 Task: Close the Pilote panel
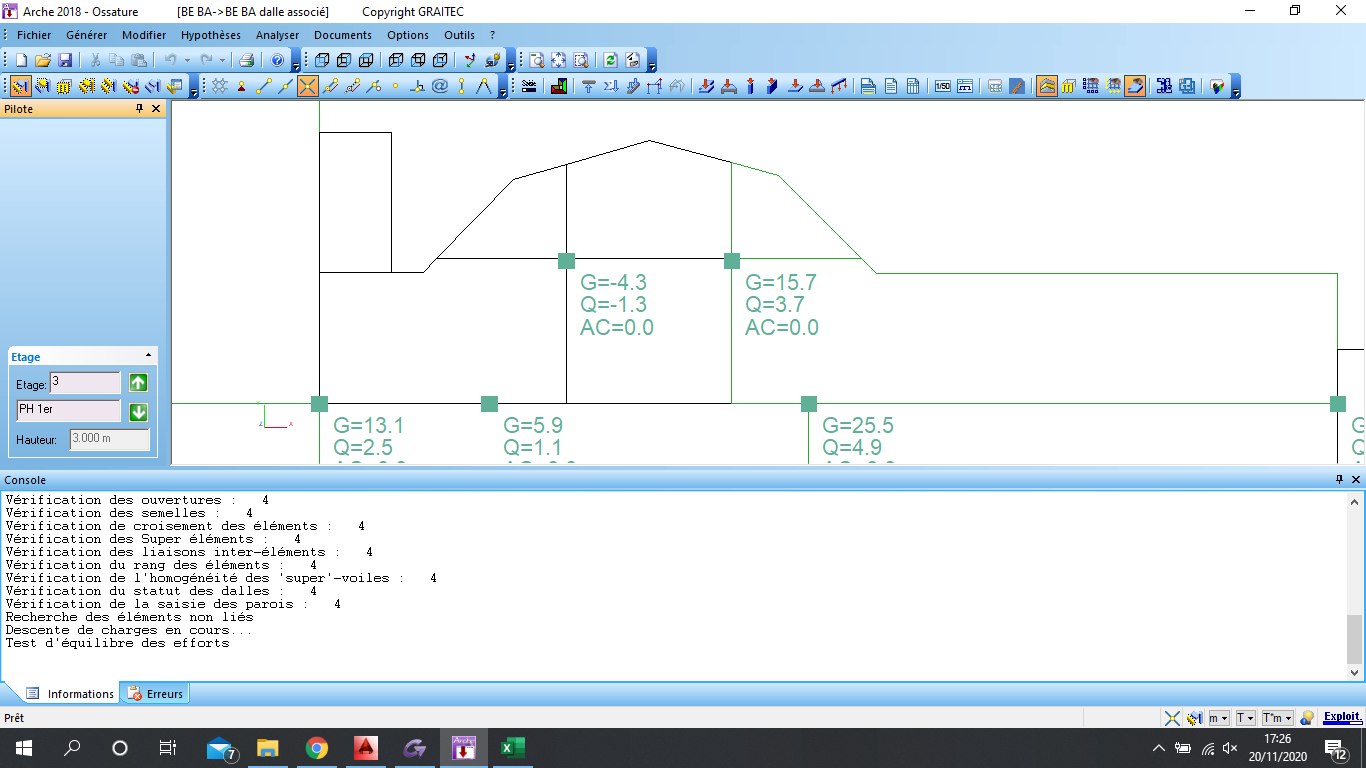click(x=156, y=108)
